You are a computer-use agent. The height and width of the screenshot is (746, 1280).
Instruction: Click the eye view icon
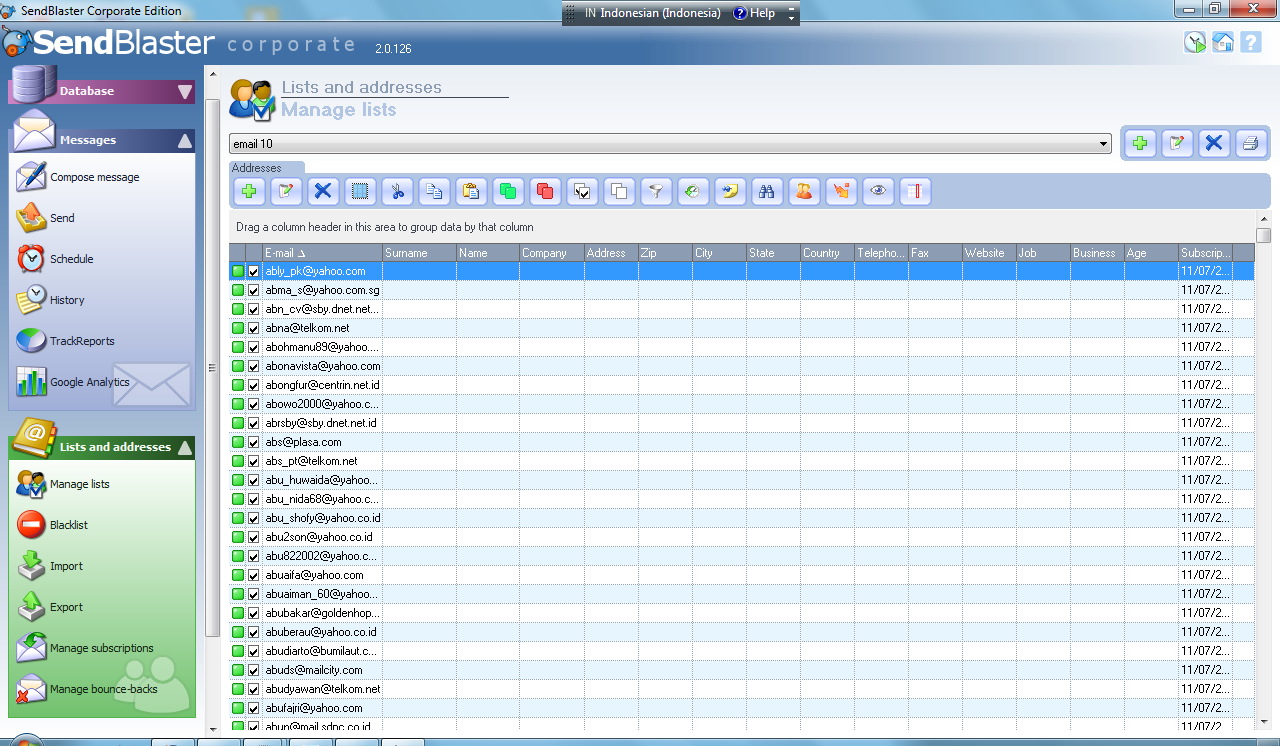(x=878, y=191)
